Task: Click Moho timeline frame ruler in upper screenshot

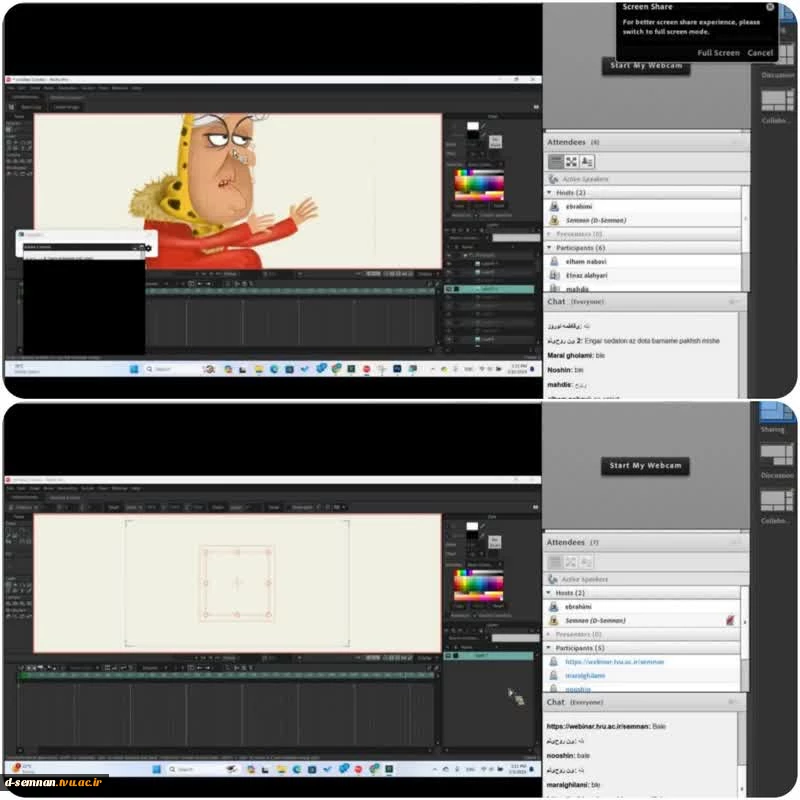Action: pos(290,291)
